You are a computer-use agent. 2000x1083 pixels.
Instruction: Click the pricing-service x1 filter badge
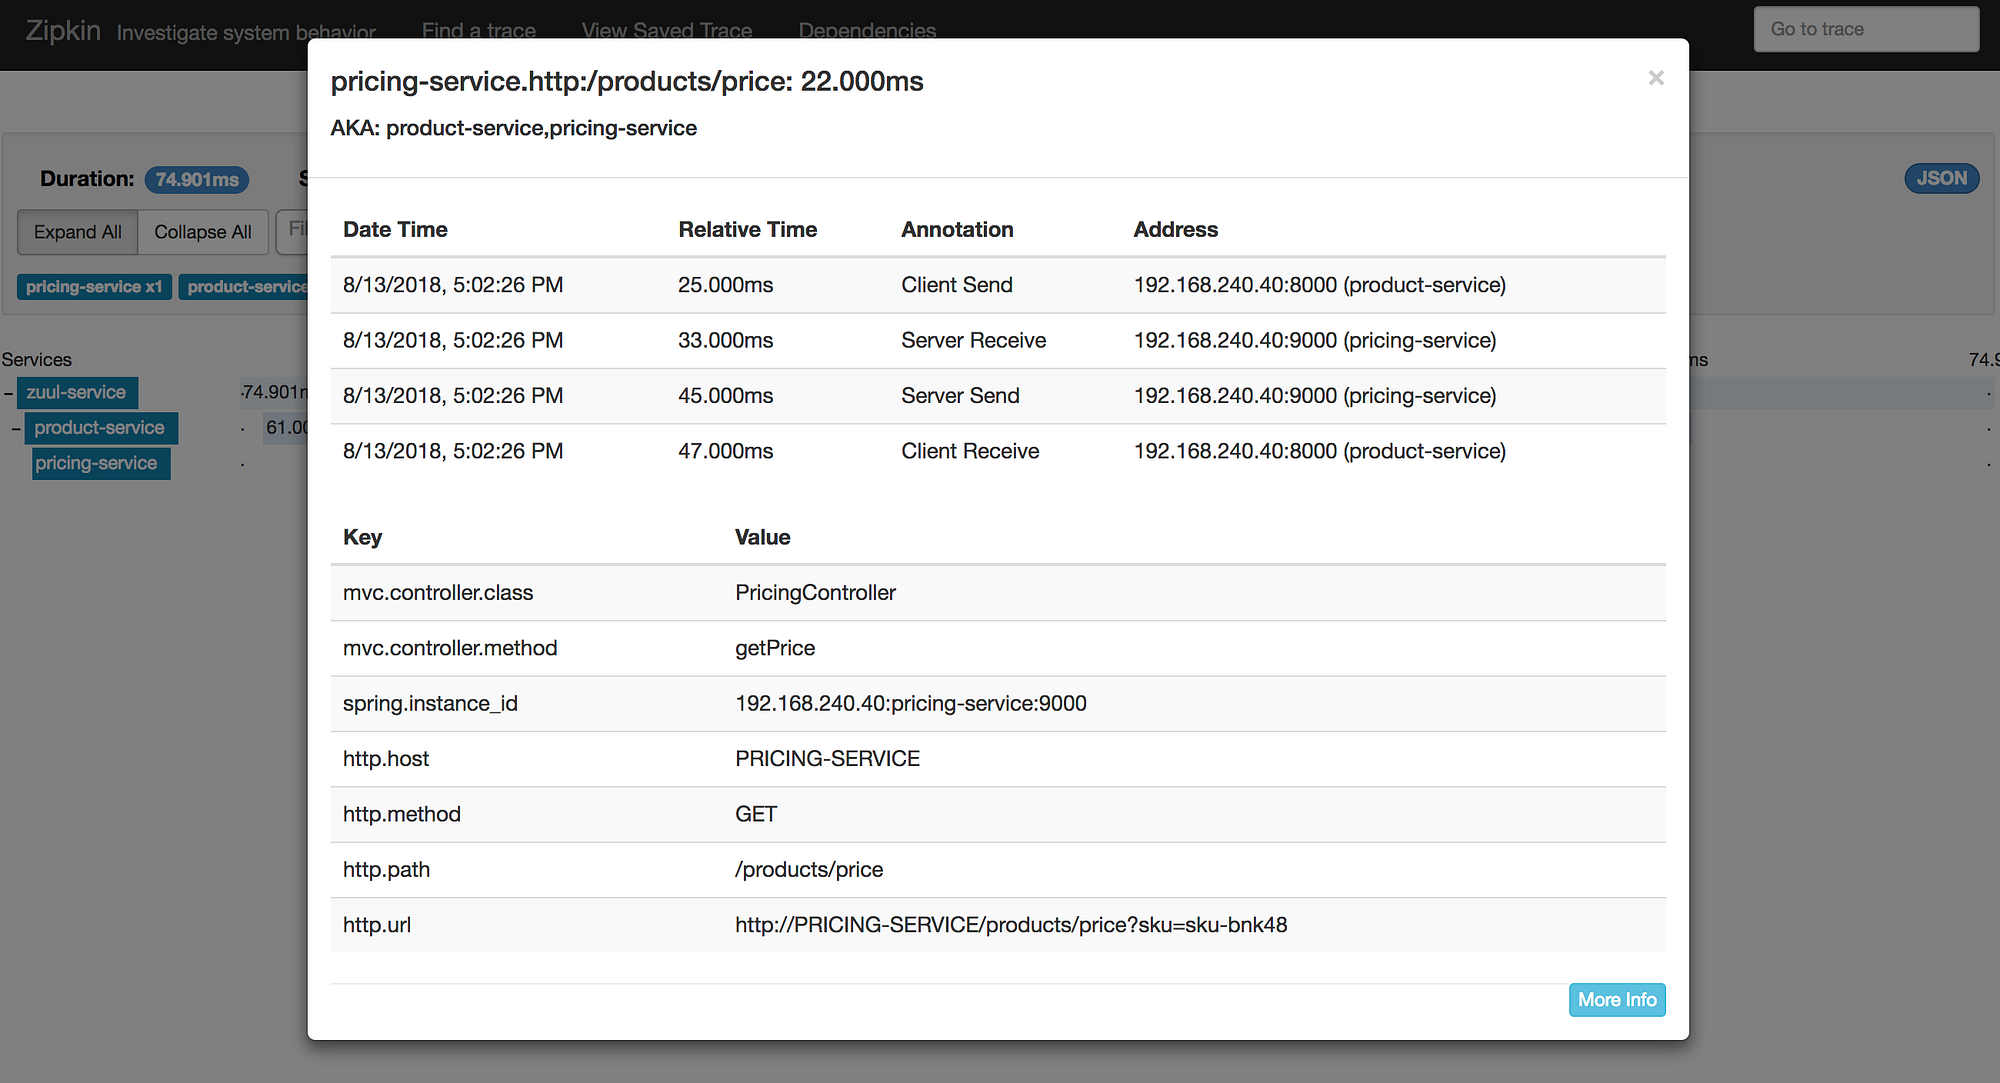point(94,286)
